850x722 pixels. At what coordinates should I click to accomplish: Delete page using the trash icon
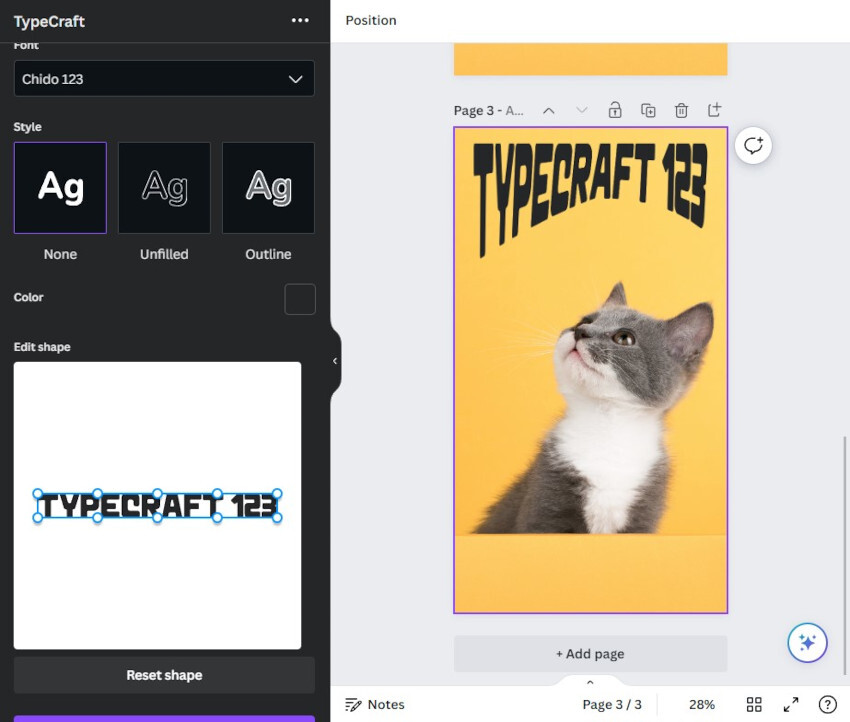681,110
